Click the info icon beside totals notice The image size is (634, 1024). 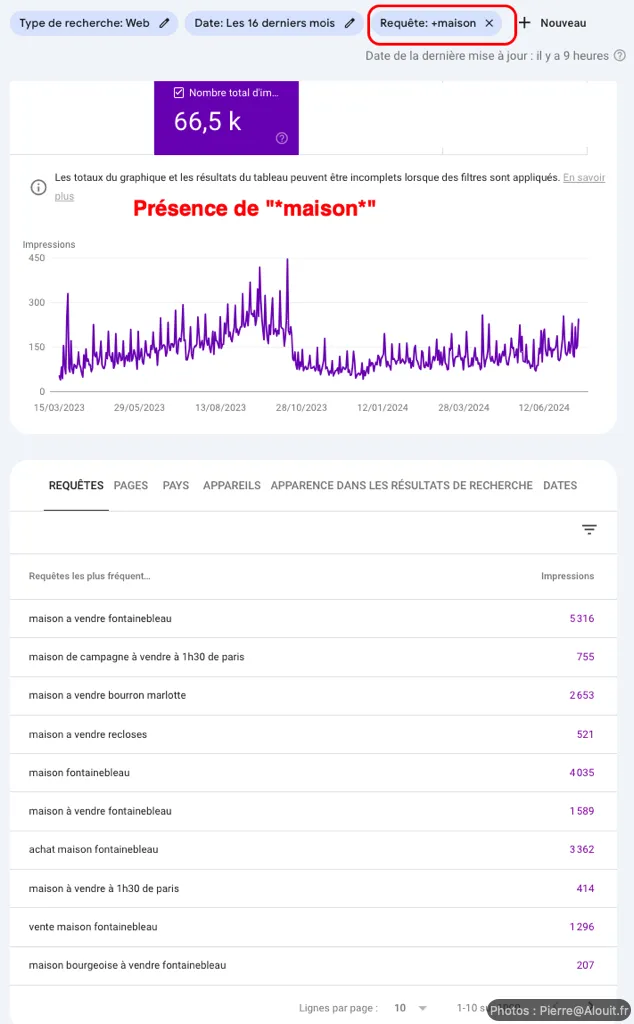tap(38, 187)
